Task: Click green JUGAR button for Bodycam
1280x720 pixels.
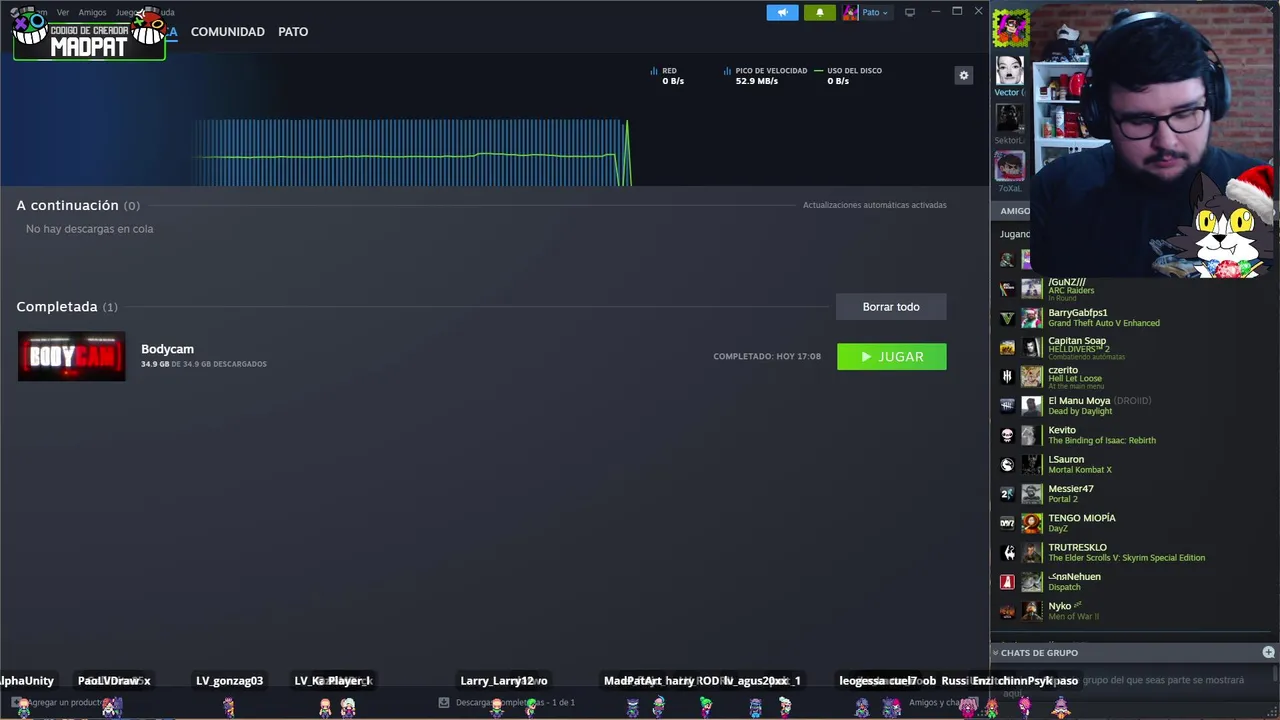Action: [892, 357]
